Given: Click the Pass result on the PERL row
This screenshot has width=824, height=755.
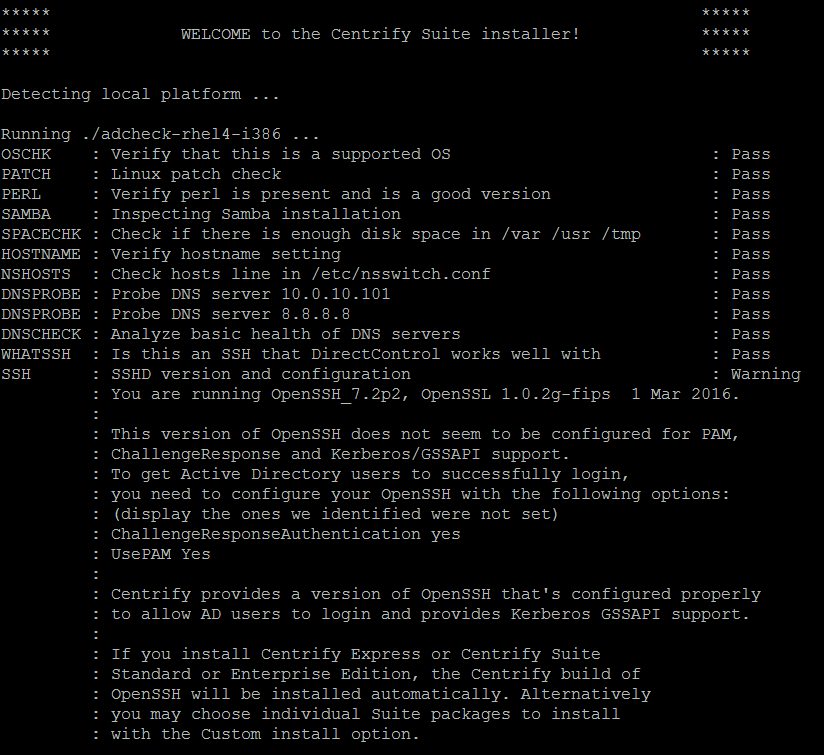Looking at the screenshot, I should pos(751,194).
